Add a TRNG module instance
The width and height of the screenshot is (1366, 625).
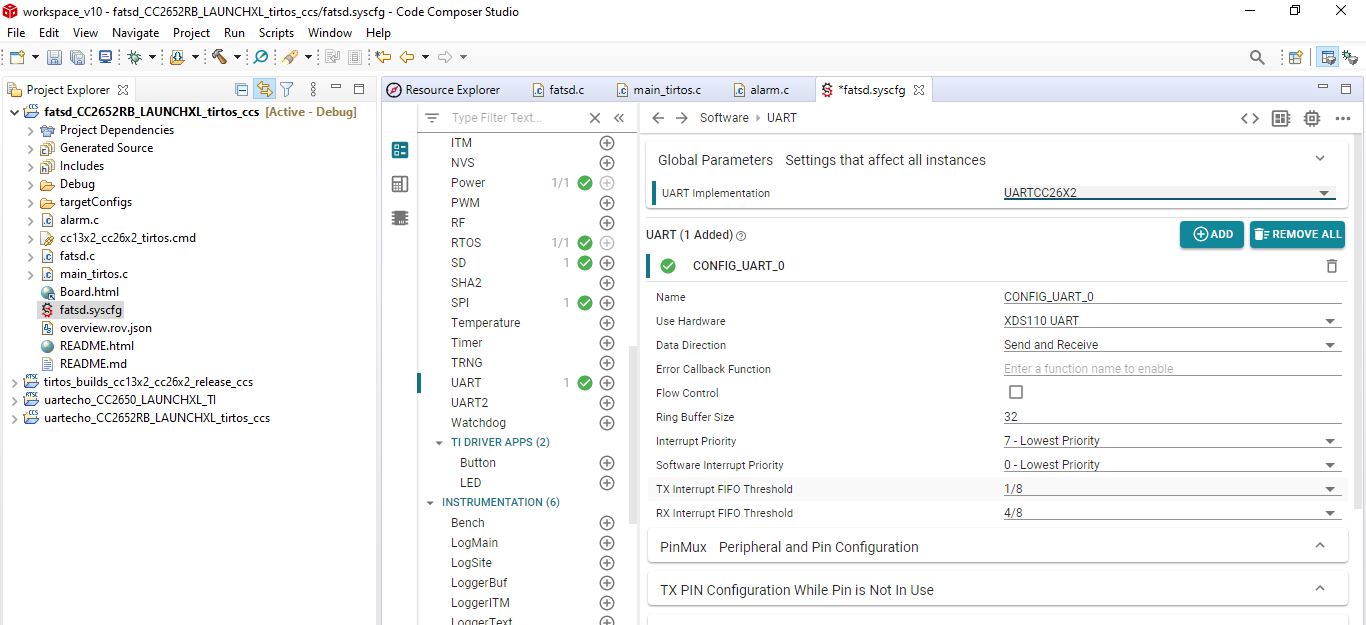click(606, 363)
